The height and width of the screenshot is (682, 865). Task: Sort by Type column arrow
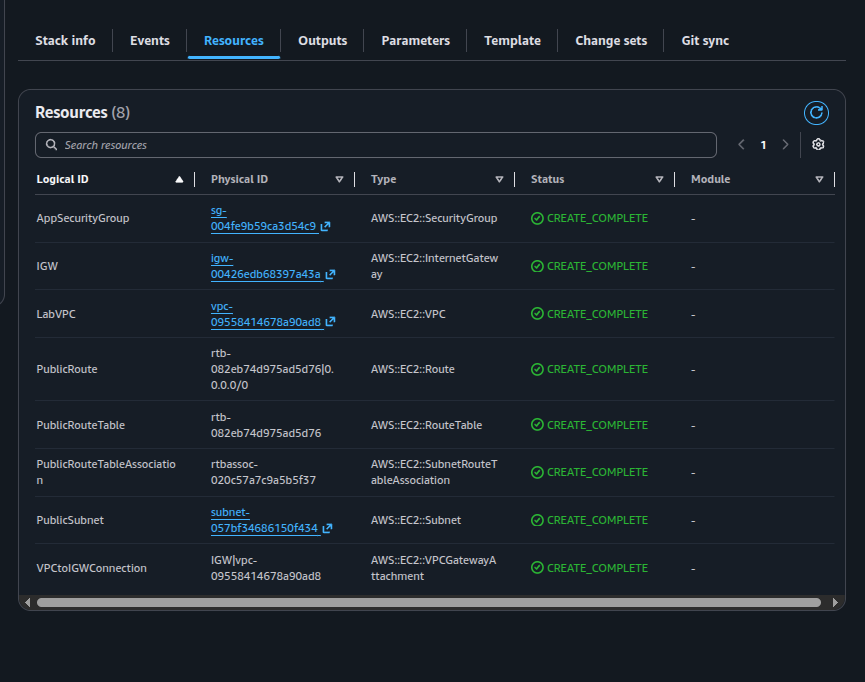coord(499,179)
